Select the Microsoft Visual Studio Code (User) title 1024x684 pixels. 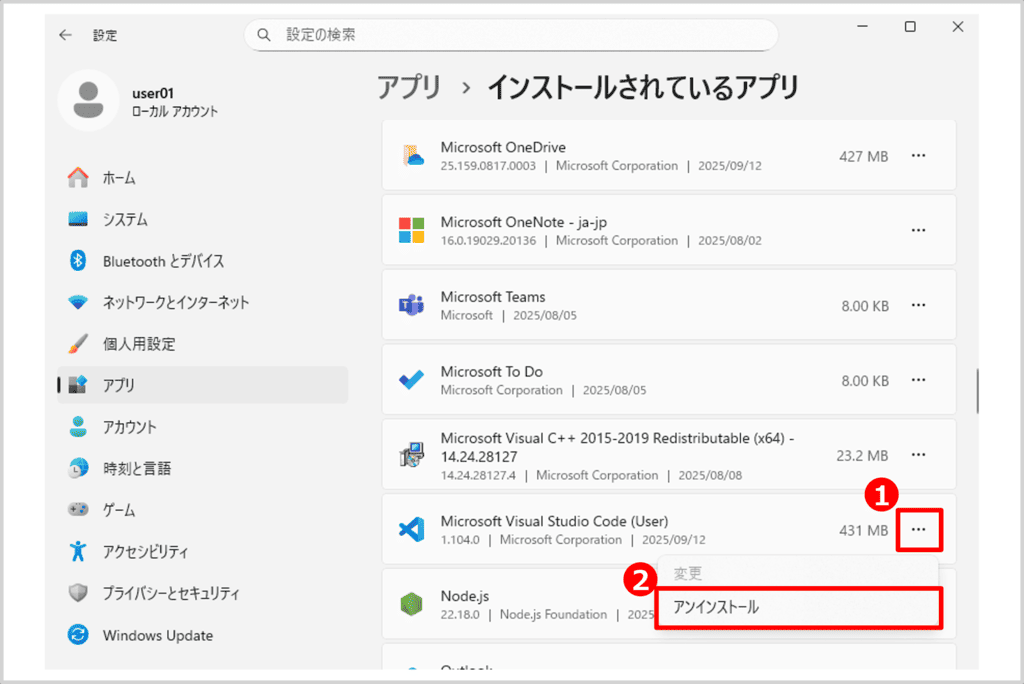tap(554, 521)
